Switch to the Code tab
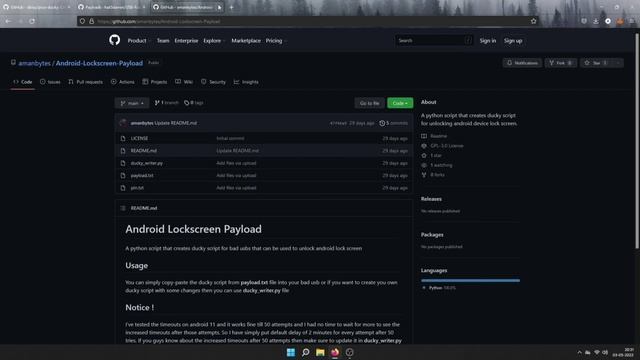640x360 pixels. [x=22, y=82]
